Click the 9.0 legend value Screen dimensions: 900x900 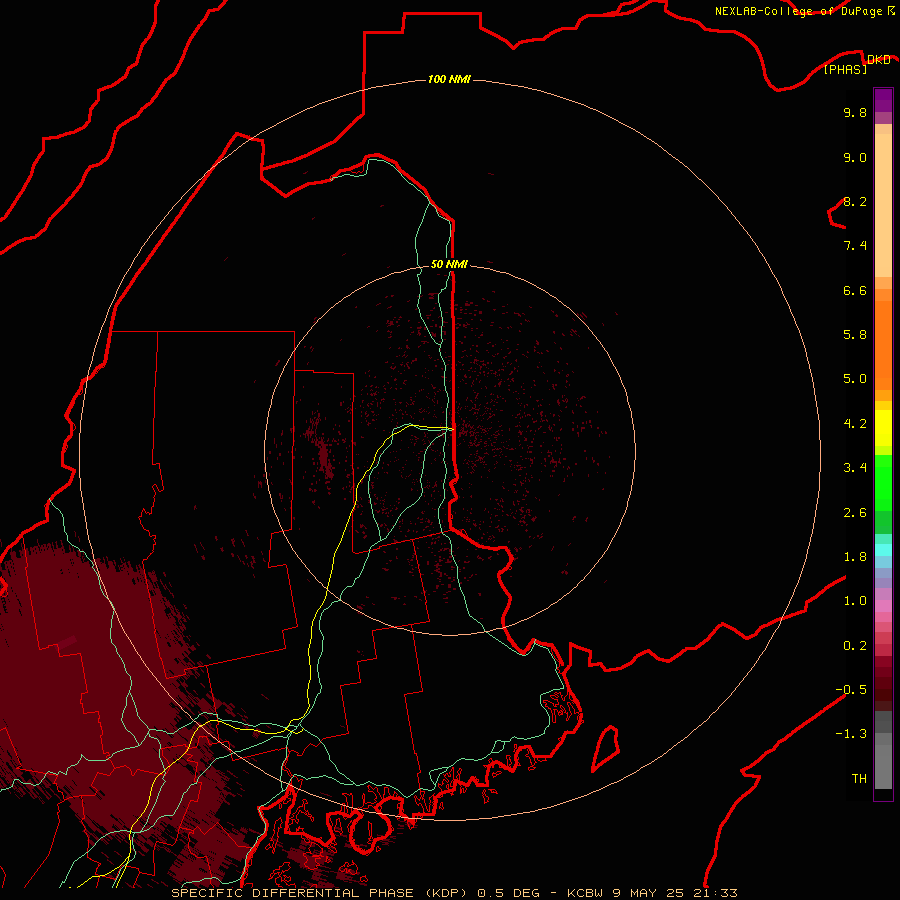point(855,157)
